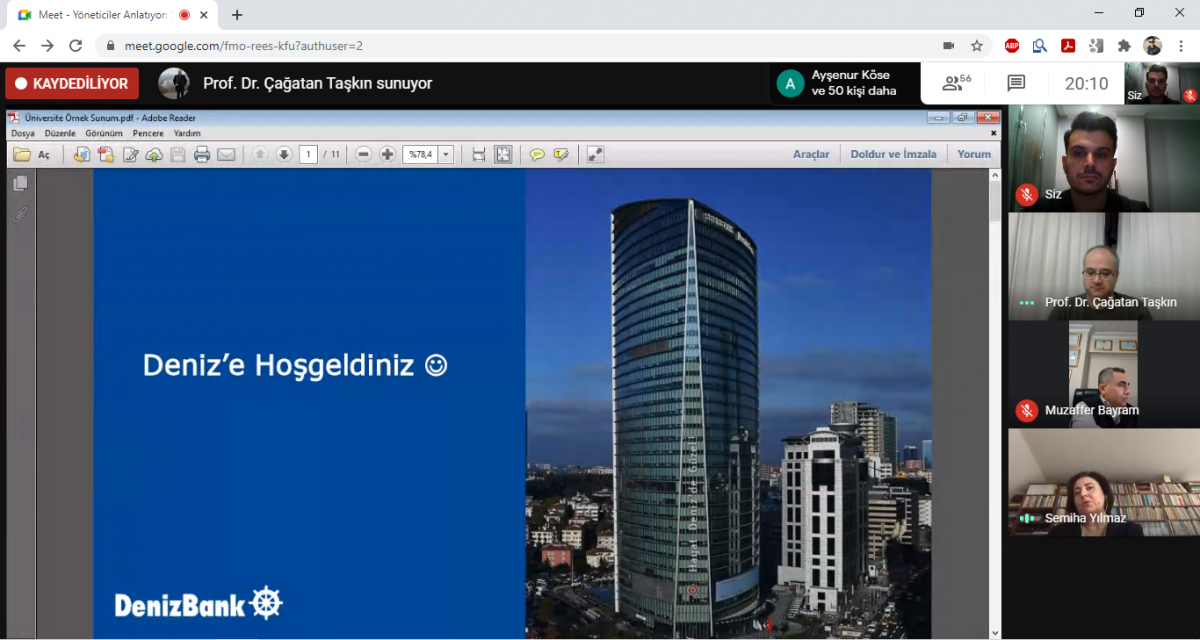Image resolution: width=1200 pixels, height=640 pixels.
Task: Open the AdBlock Plus extension
Action: (x=1012, y=45)
